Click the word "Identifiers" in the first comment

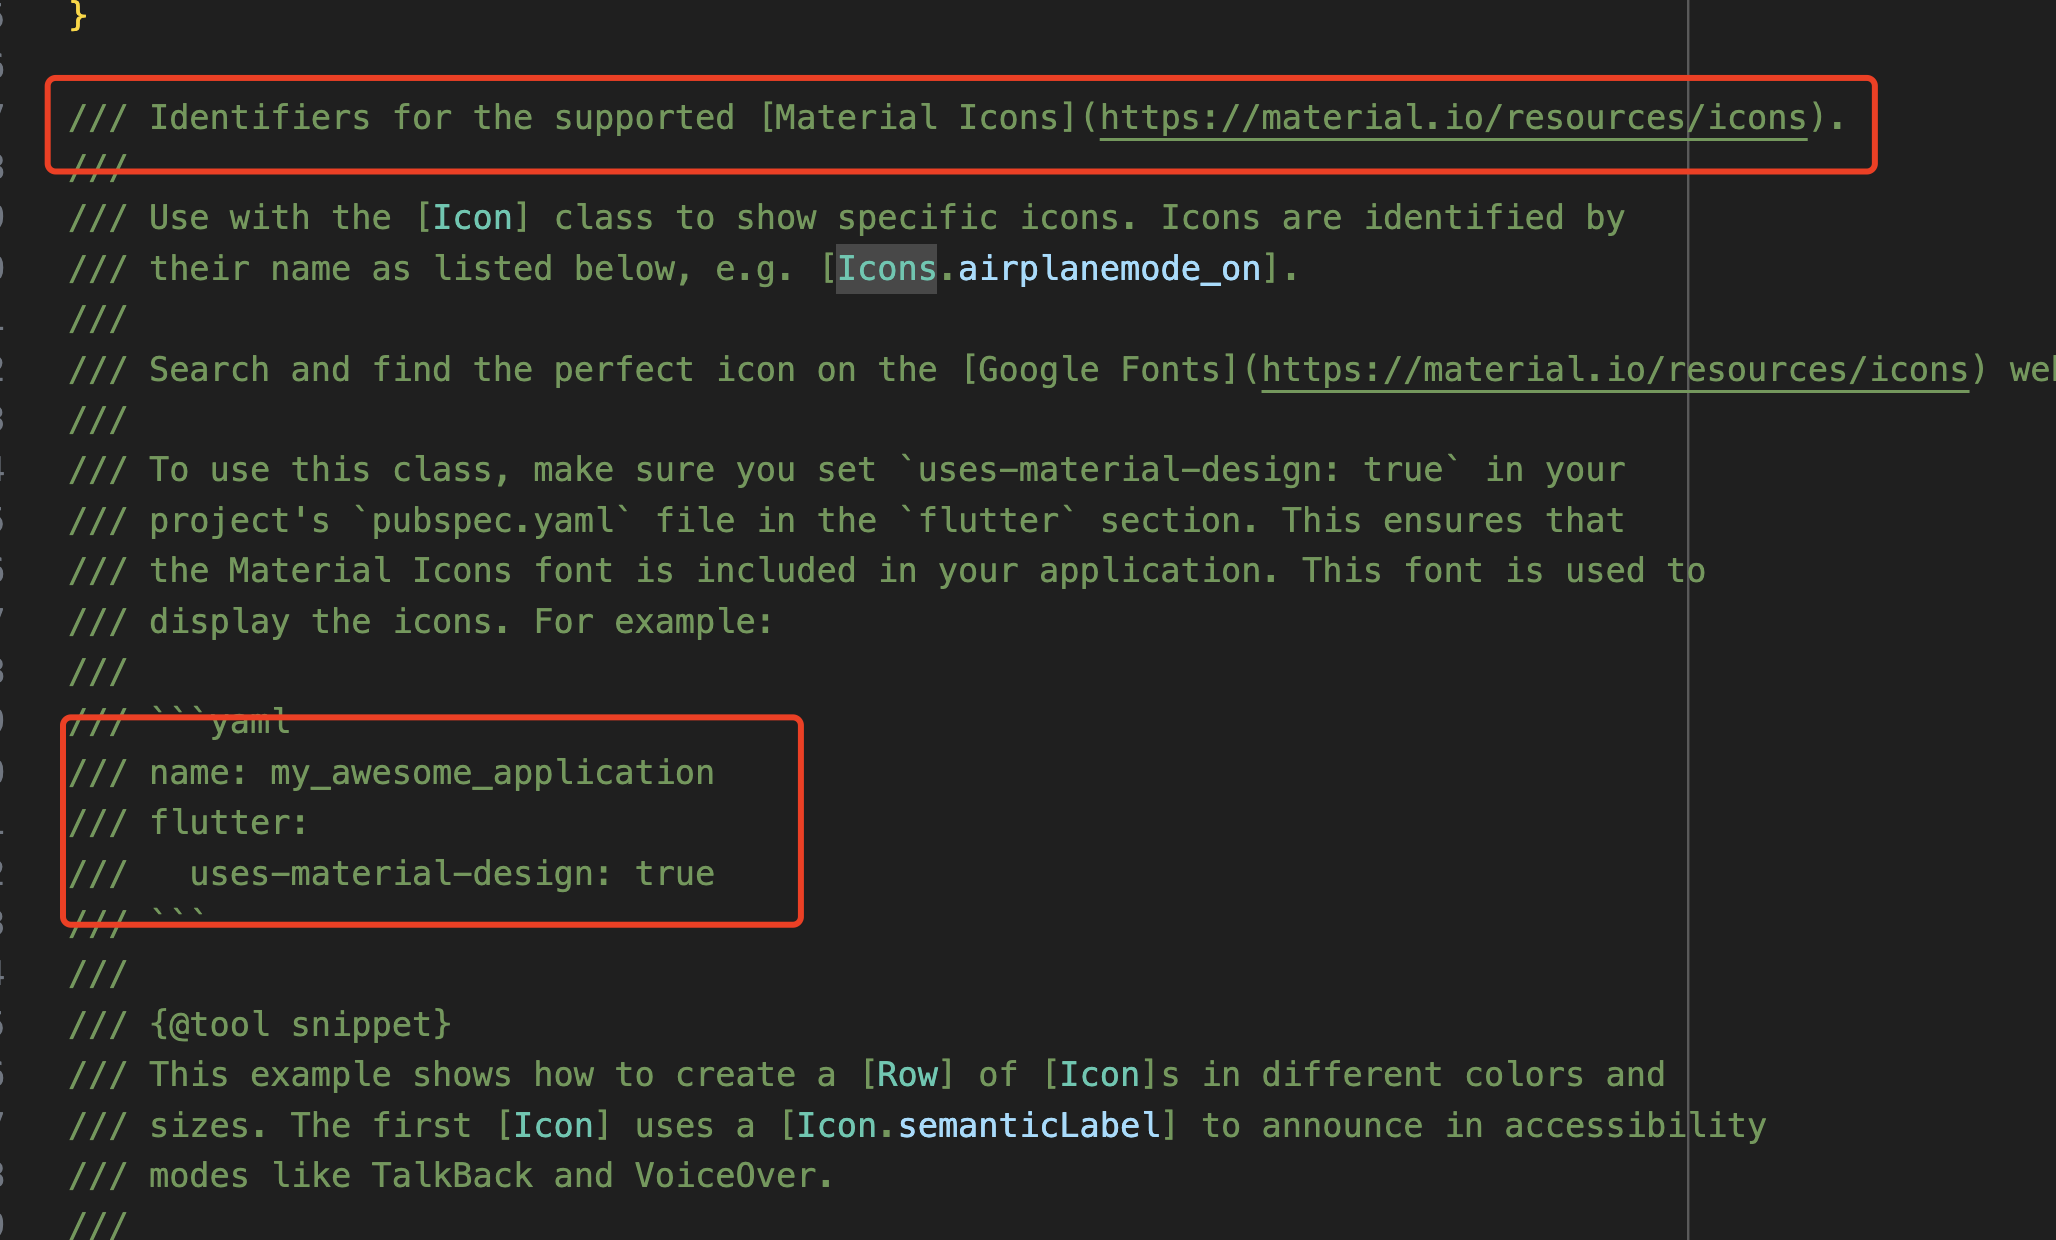click(260, 118)
